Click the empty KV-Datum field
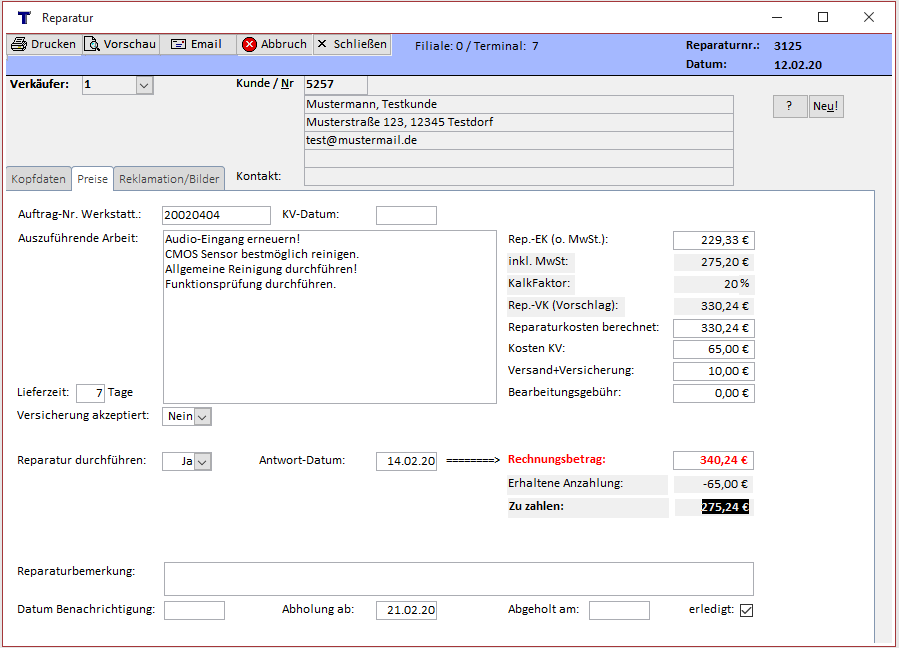The height and width of the screenshot is (648, 899). 406,216
